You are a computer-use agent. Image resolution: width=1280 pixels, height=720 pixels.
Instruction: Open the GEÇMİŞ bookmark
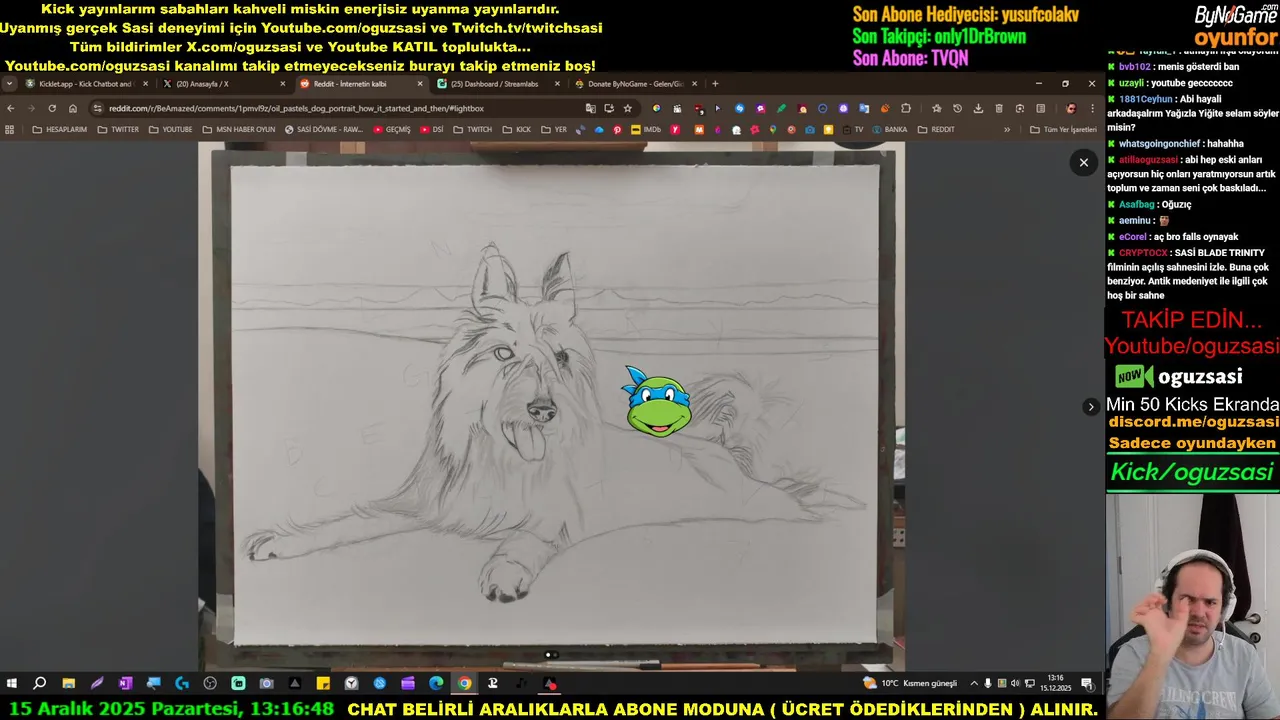[391, 129]
